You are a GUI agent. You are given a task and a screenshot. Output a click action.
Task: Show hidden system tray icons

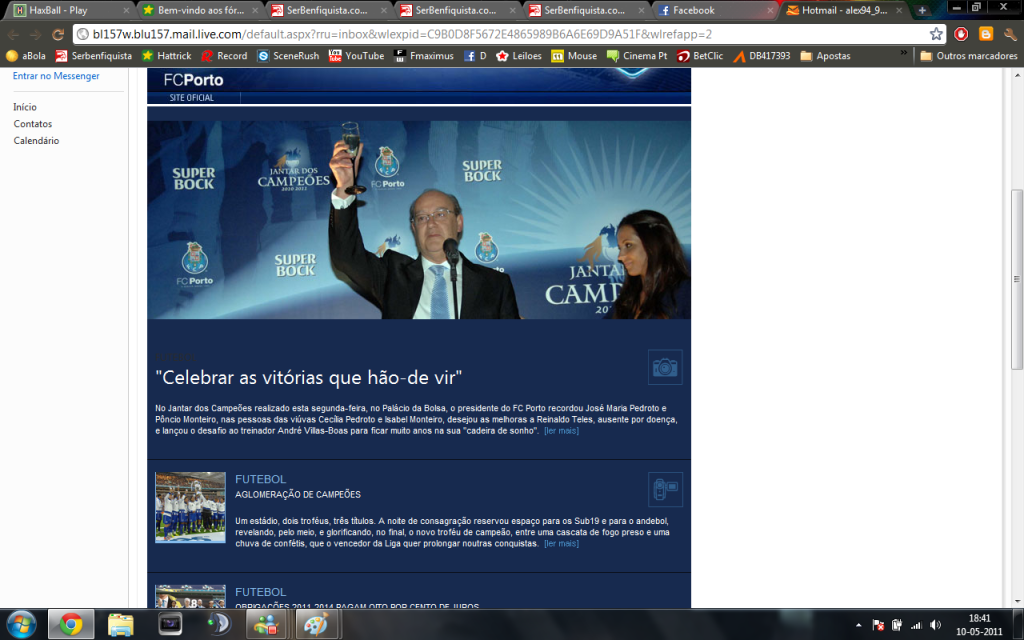point(860,625)
